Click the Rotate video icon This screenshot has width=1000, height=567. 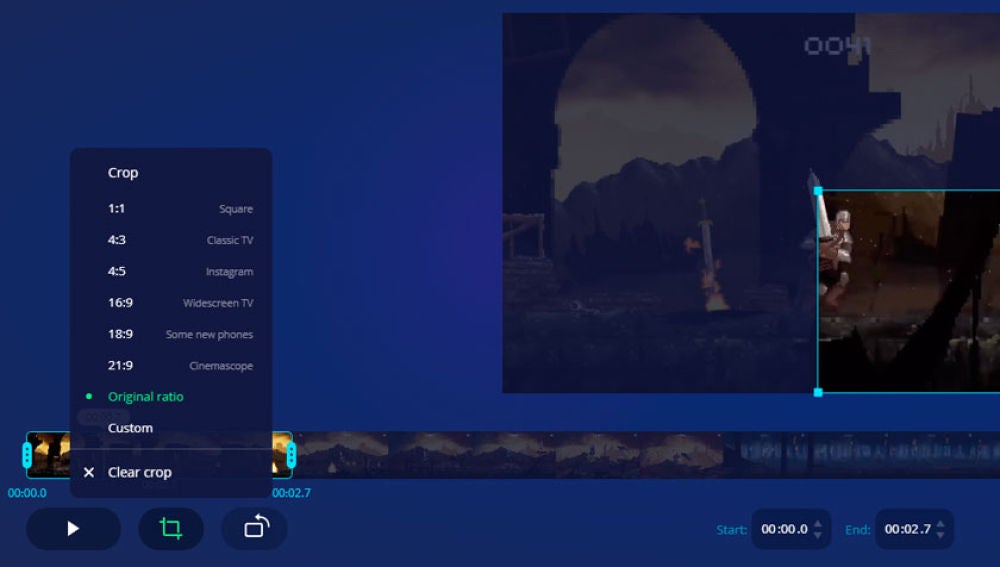click(x=255, y=529)
